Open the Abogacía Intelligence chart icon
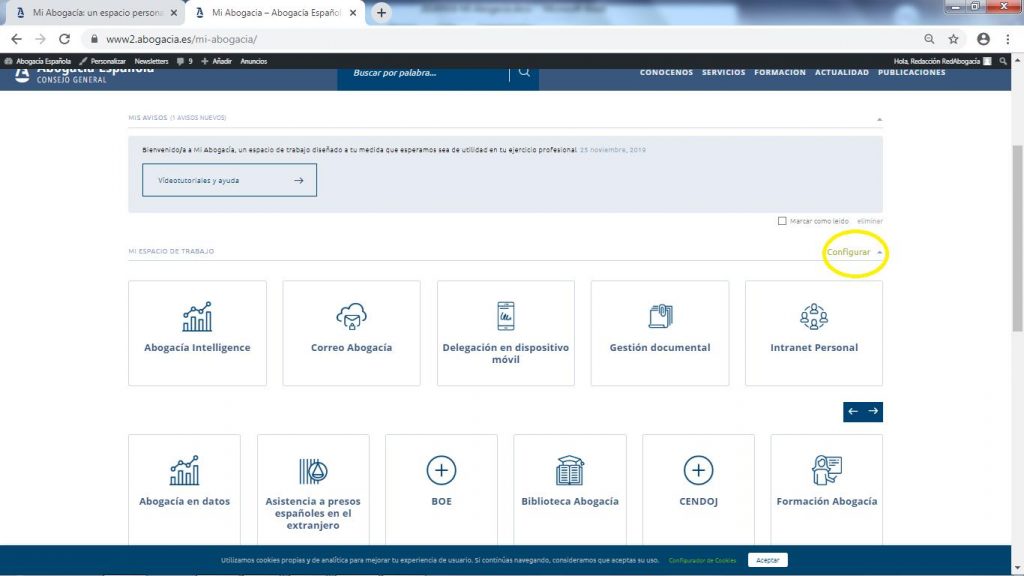 coord(197,317)
